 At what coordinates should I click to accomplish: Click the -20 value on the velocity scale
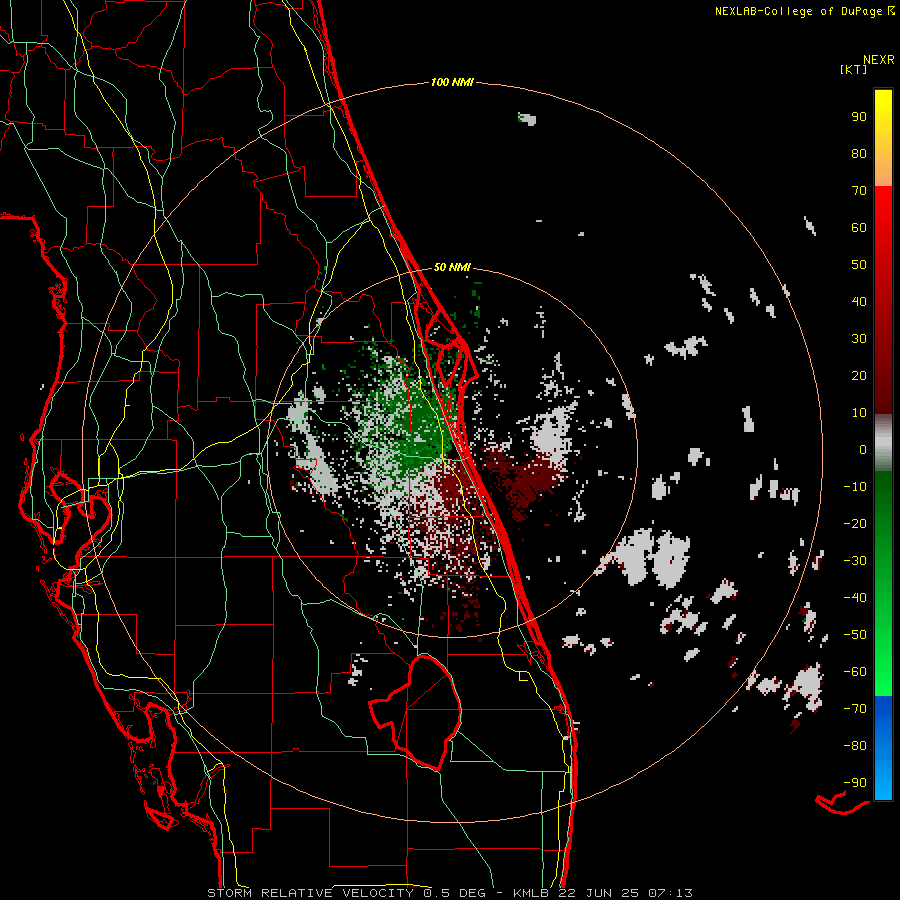(855, 523)
